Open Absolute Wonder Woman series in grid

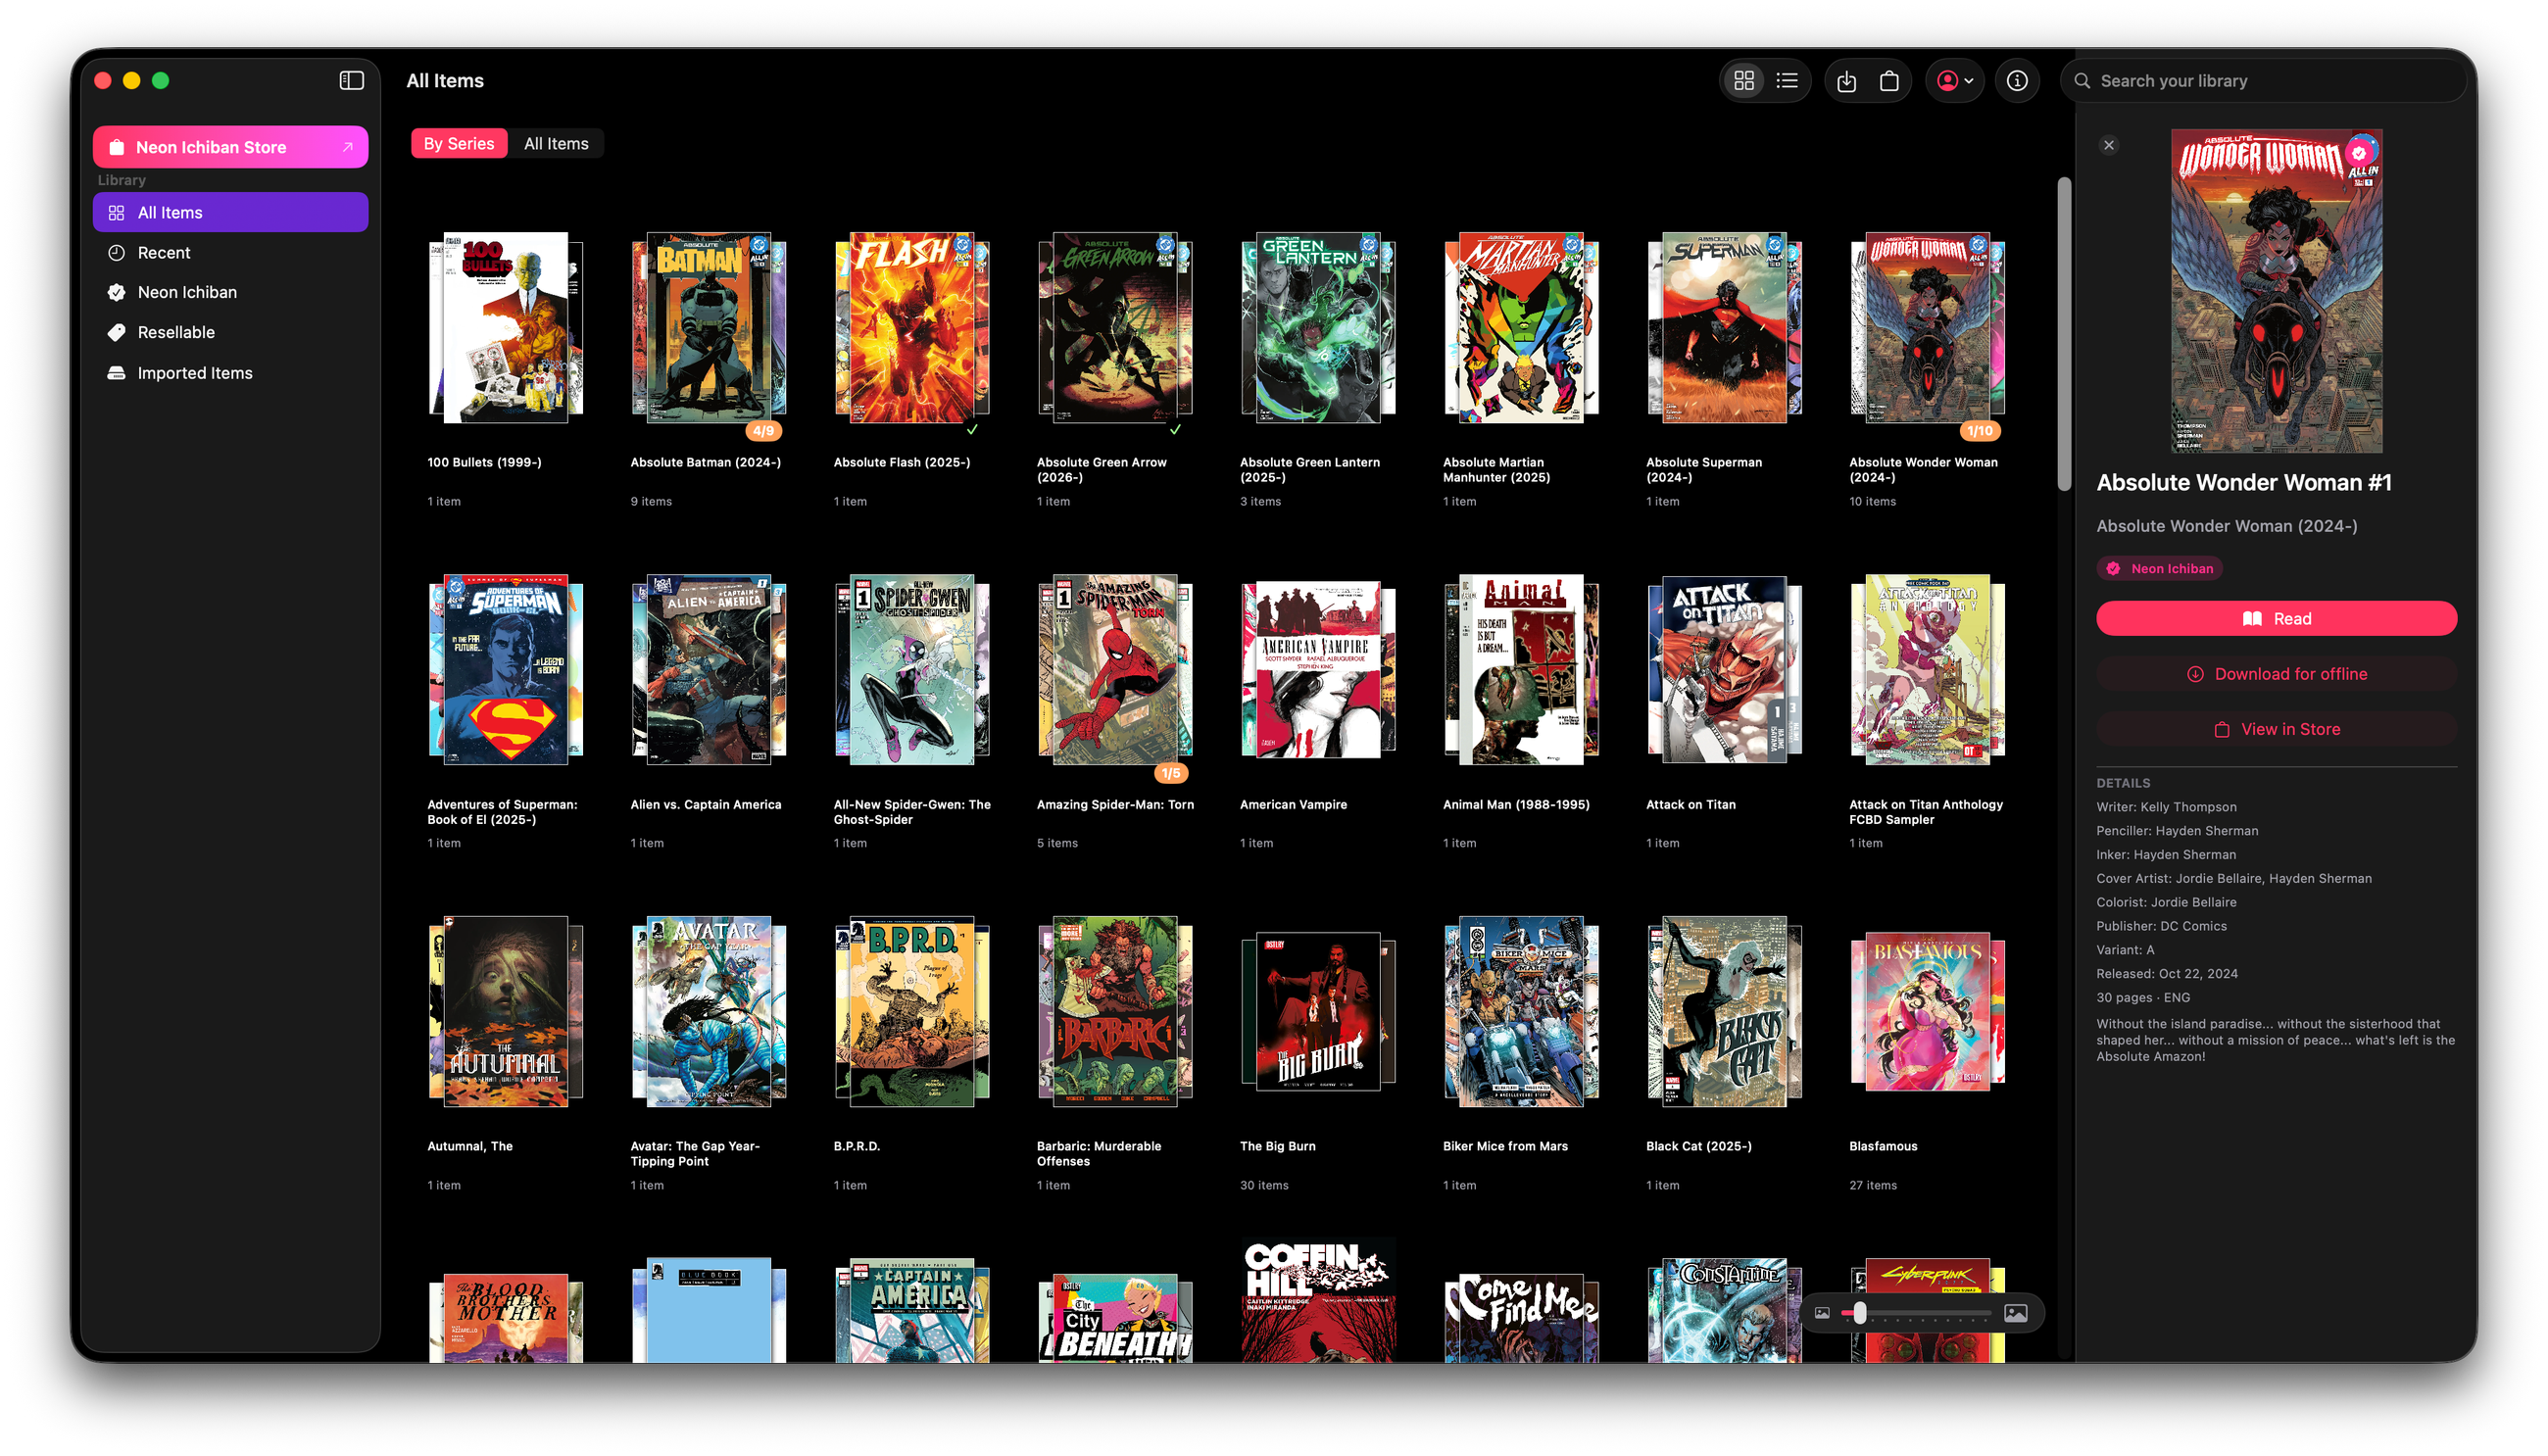click(1927, 327)
